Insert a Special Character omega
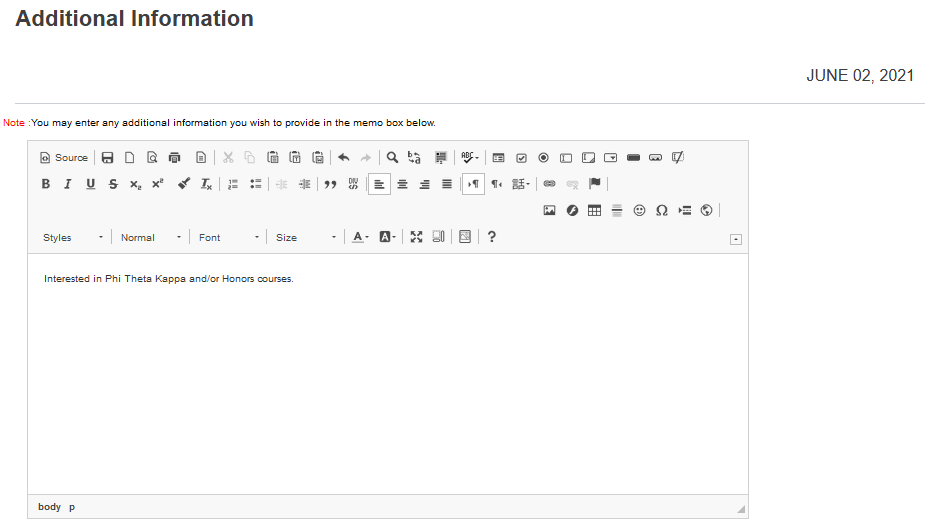932x527 pixels. [x=662, y=210]
